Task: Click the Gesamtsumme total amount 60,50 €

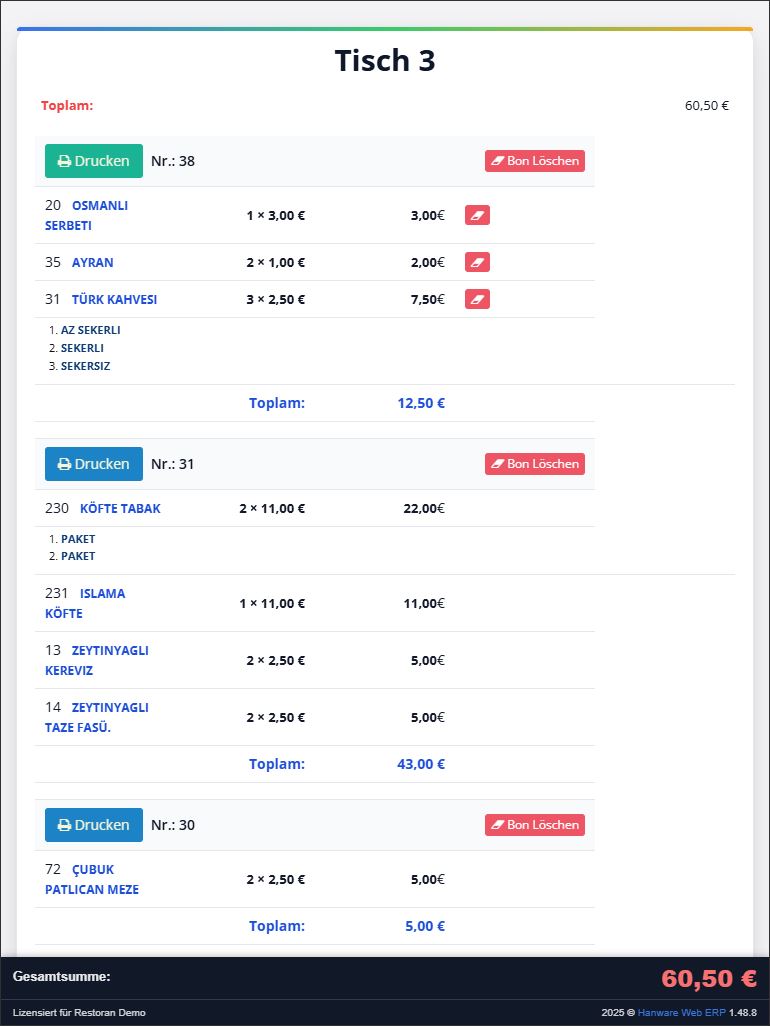Action: (708, 978)
